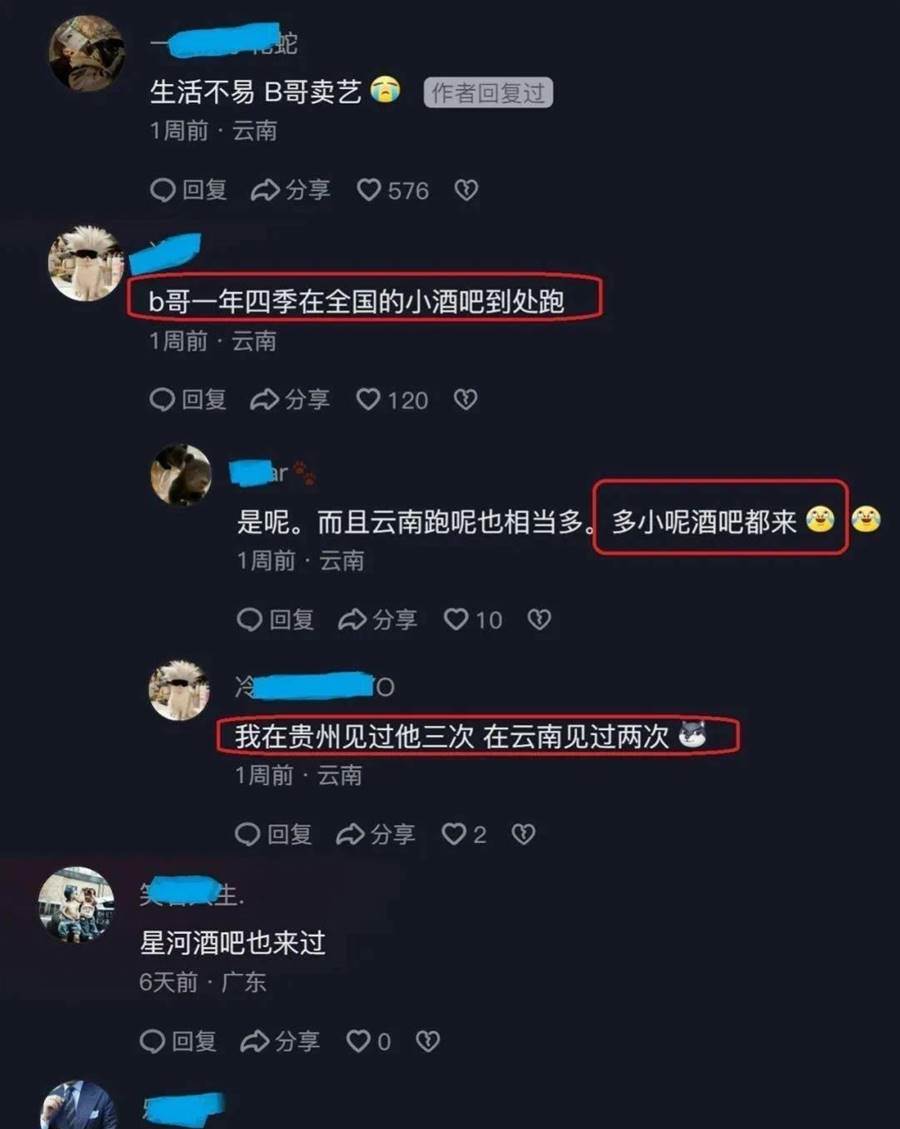The height and width of the screenshot is (1129, 900).
Task: Reply to the 'b哥一年四季' comment
Action: pos(188,400)
